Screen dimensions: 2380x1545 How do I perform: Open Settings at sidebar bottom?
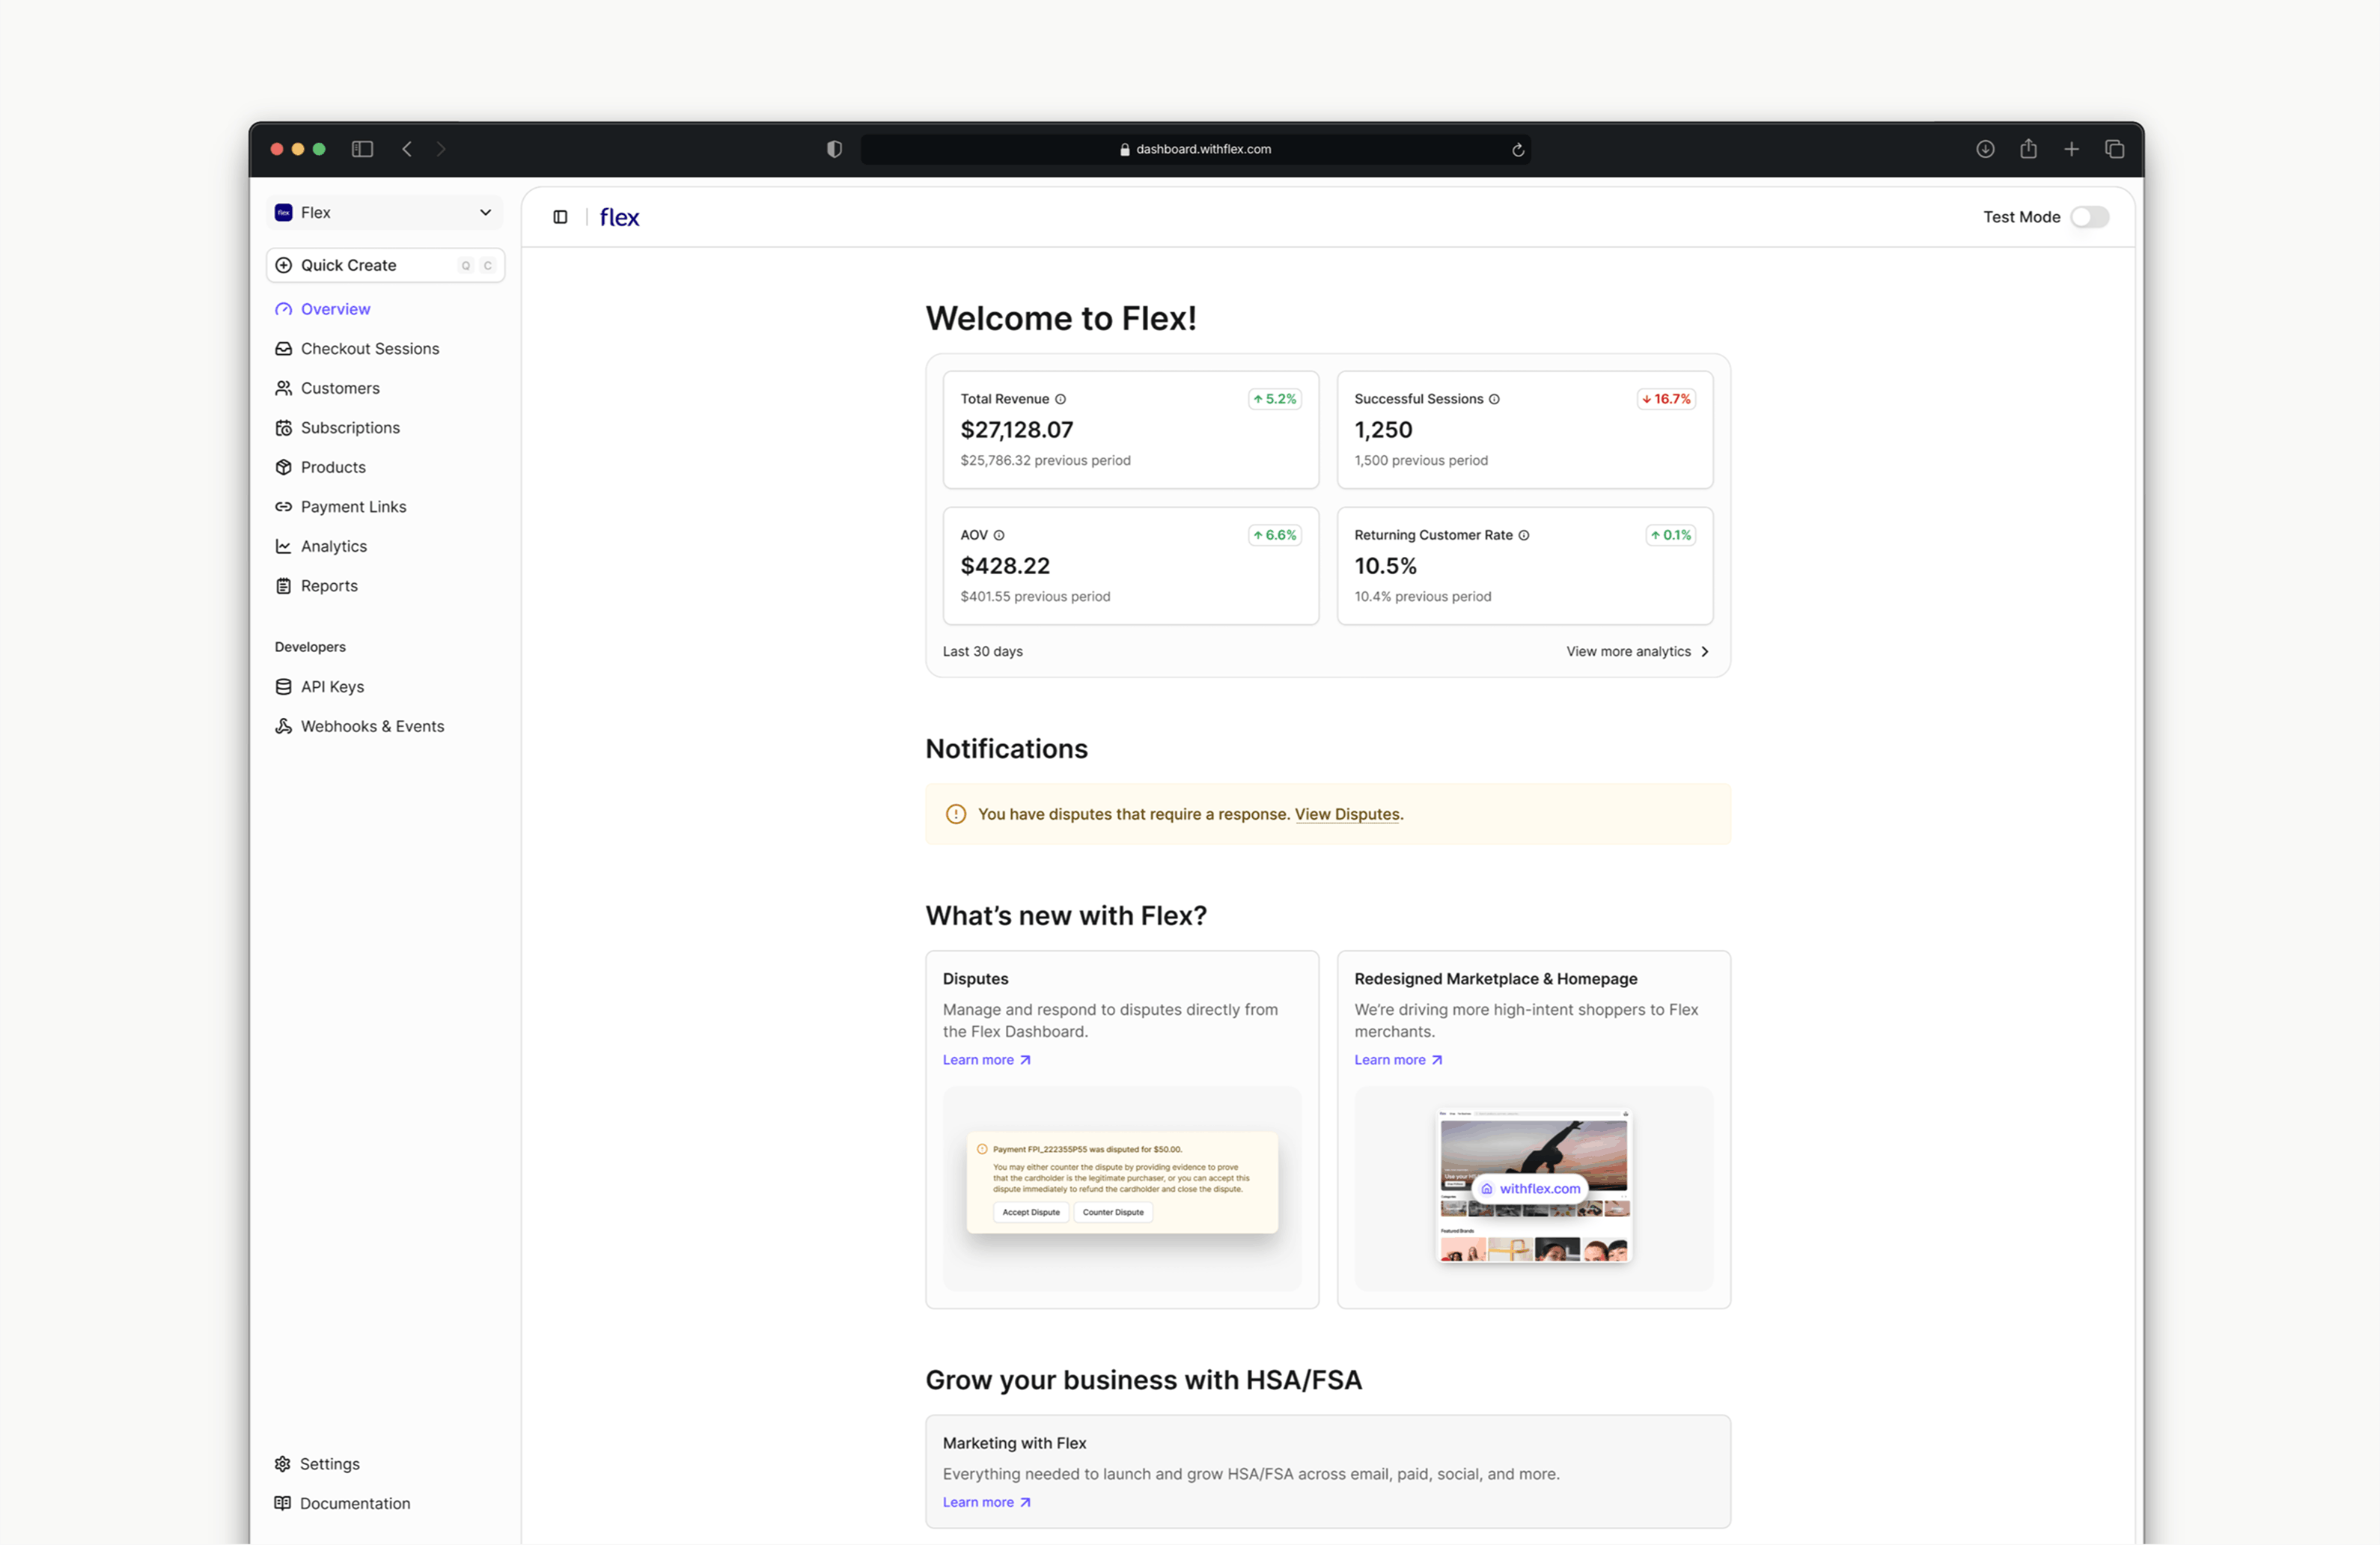(x=329, y=1464)
